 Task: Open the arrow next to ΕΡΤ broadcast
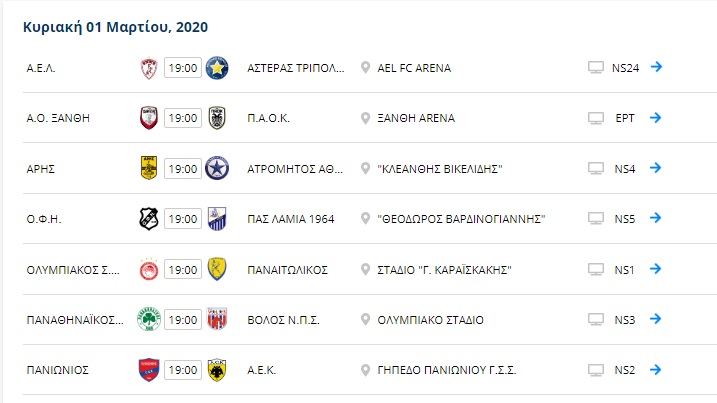(x=656, y=118)
